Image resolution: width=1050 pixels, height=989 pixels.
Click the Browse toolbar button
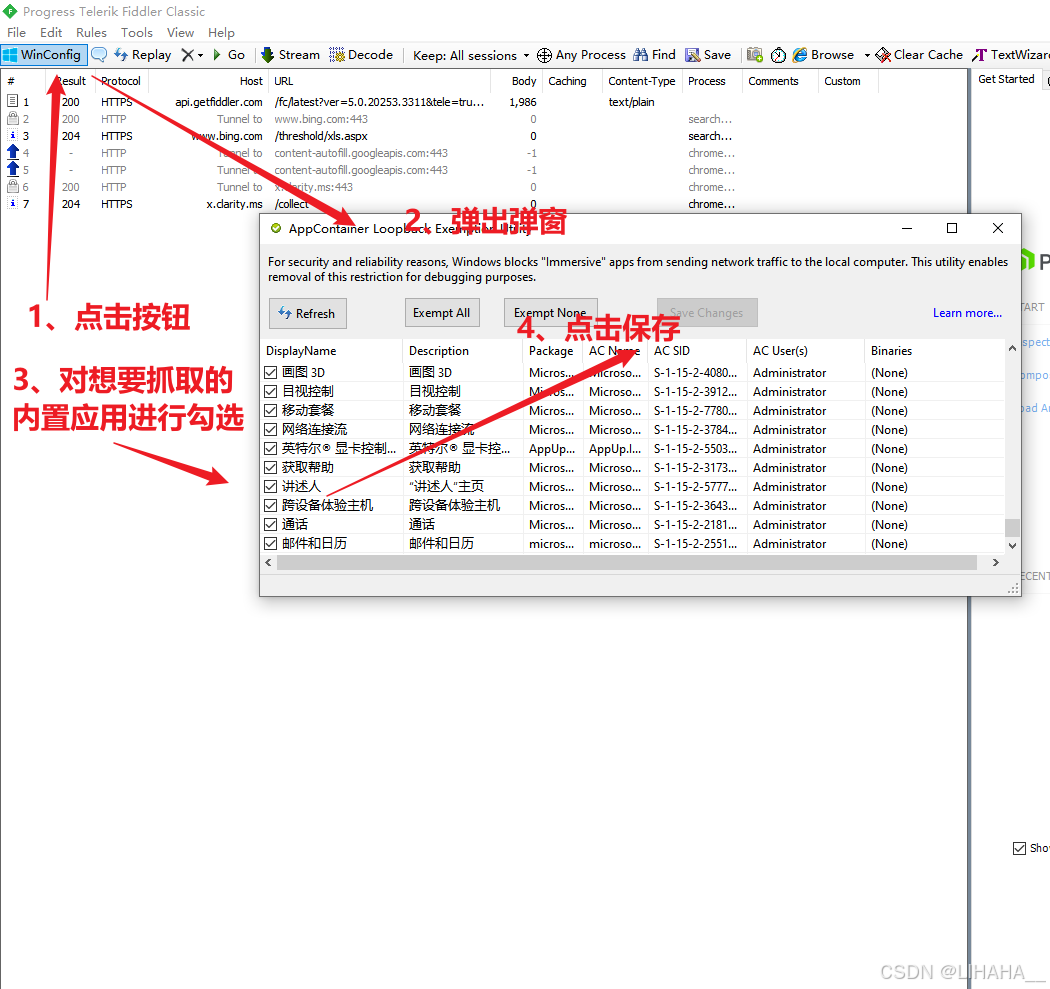[x=823, y=55]
